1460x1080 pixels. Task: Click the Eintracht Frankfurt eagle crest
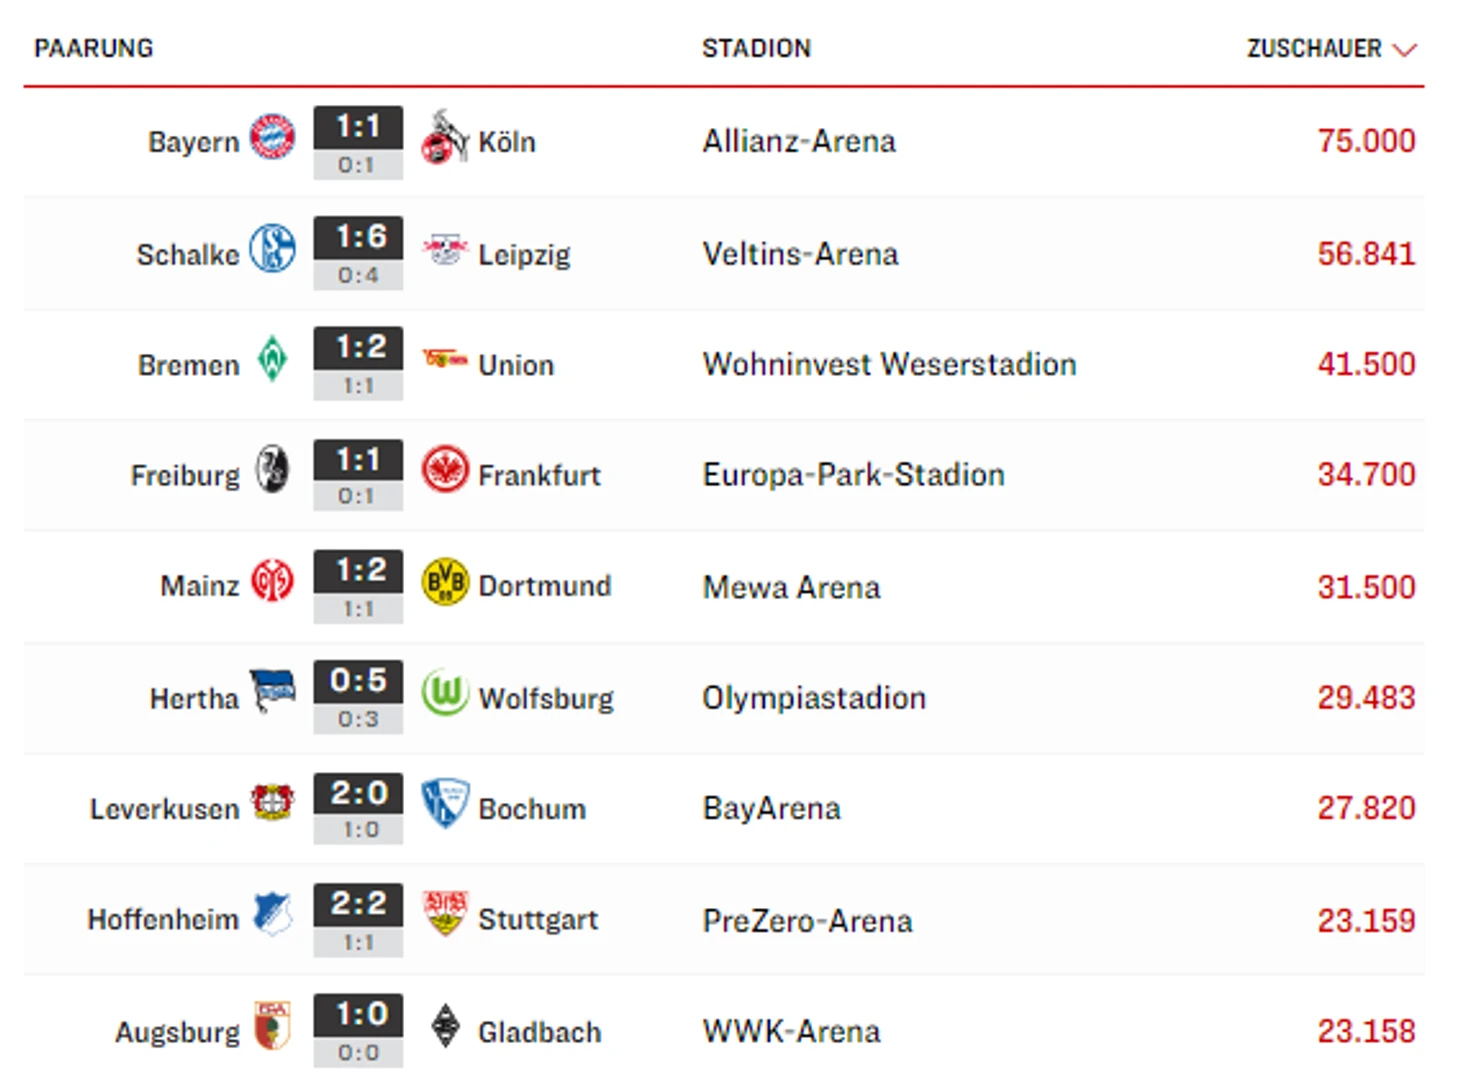(445, 469)
